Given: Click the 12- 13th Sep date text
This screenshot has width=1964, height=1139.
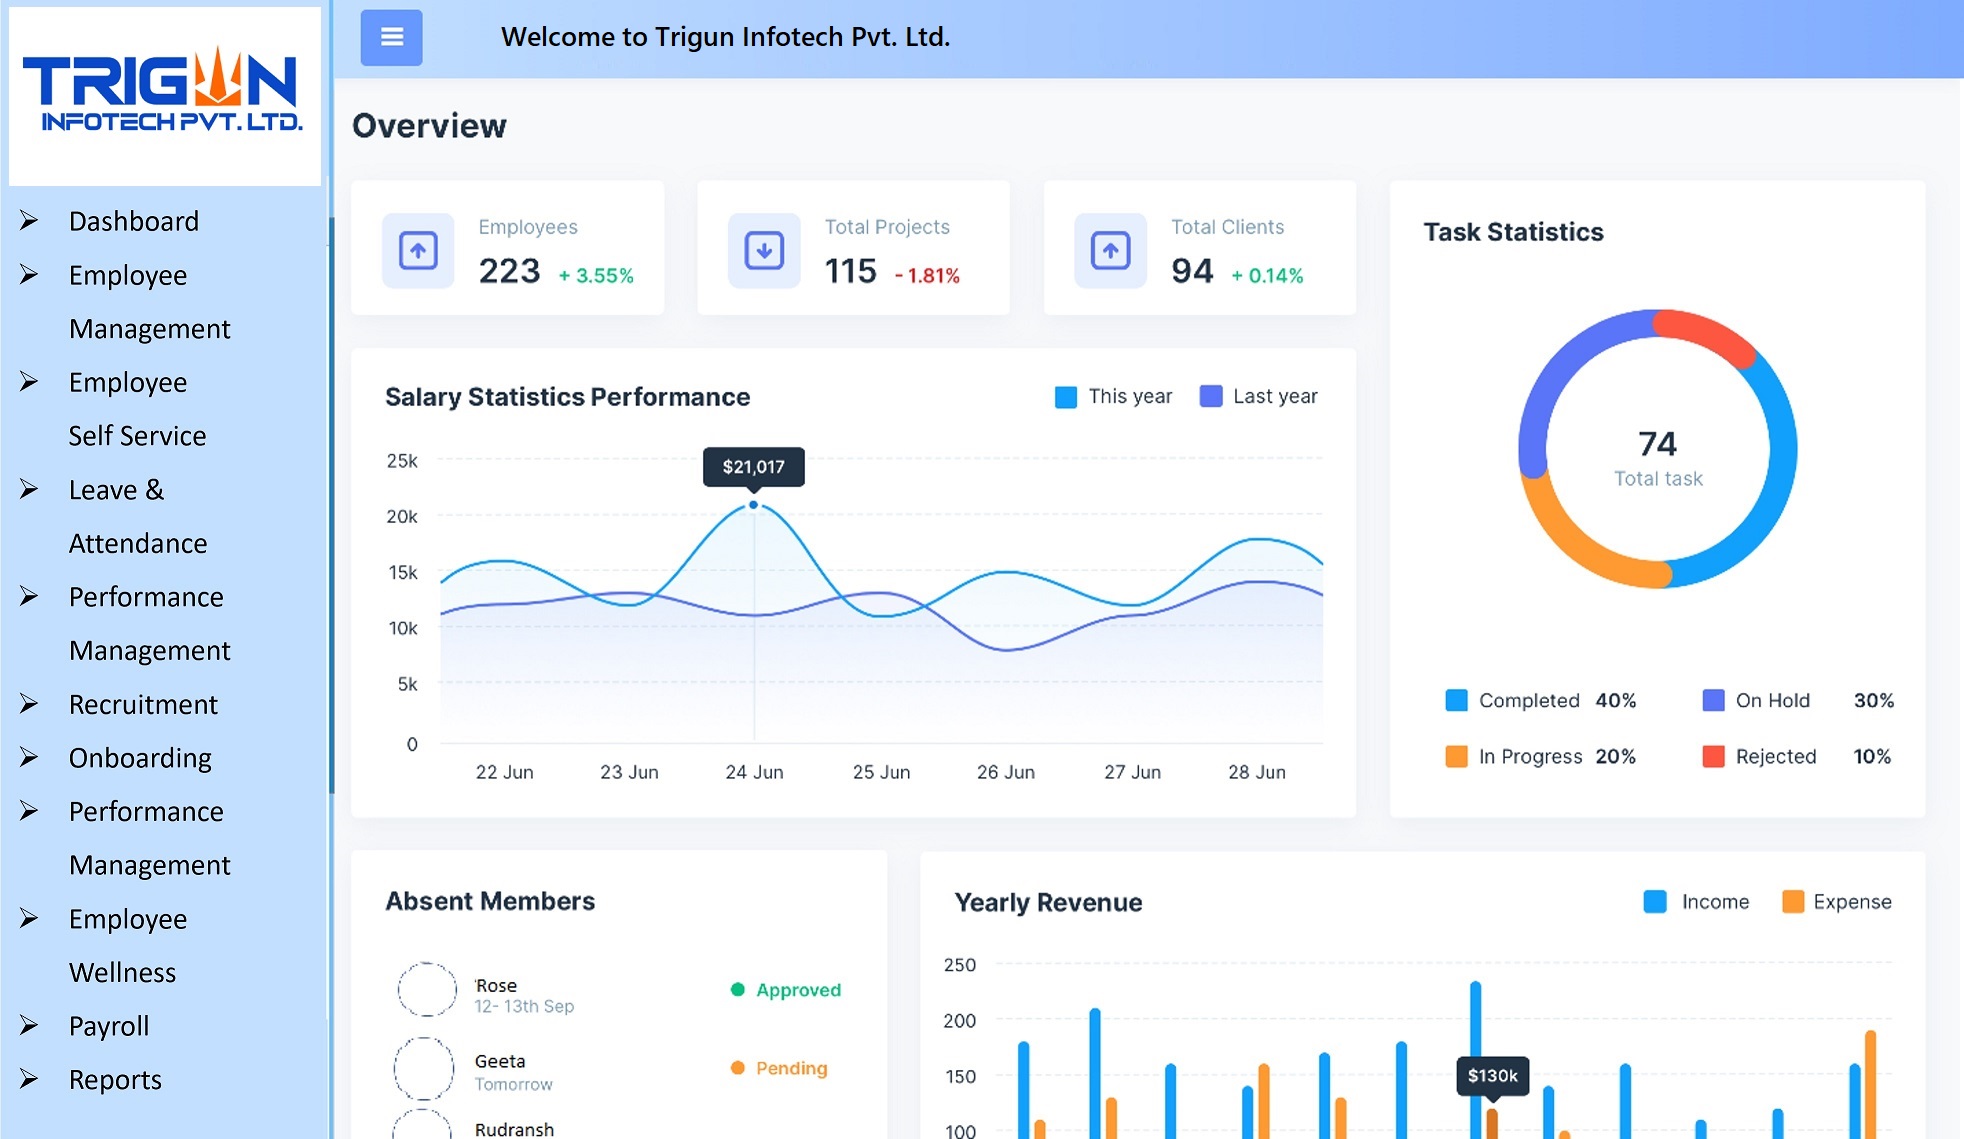Looking at the screenshot, I should (524, 1006).
